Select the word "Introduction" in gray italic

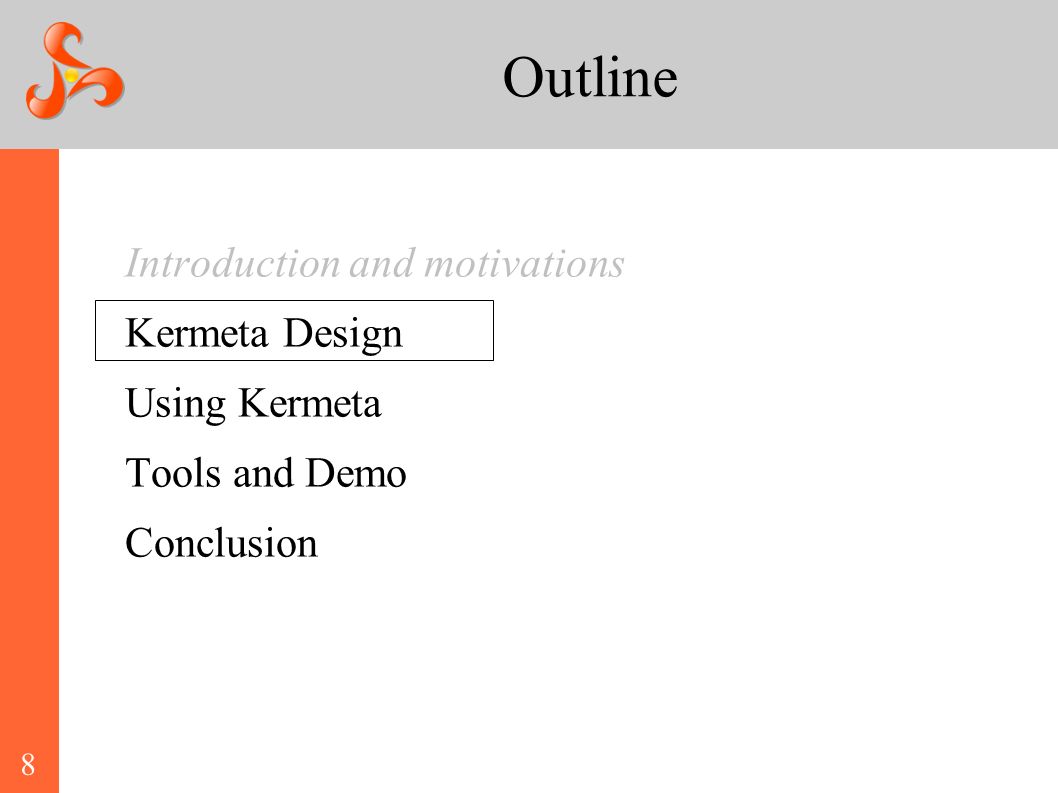click(233, 263)
